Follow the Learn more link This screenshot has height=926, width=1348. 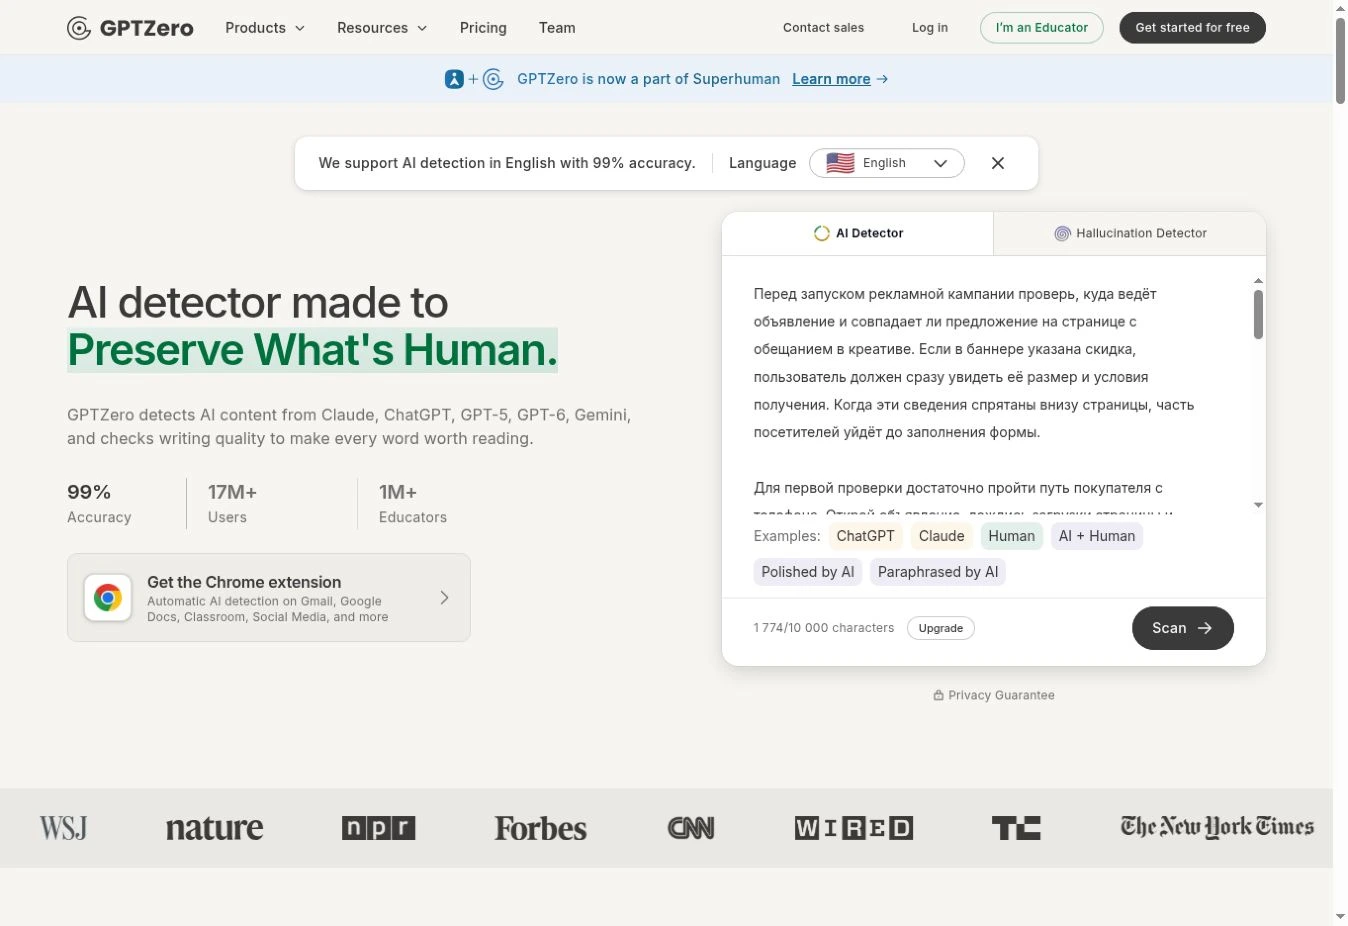[x=831, y=79]
